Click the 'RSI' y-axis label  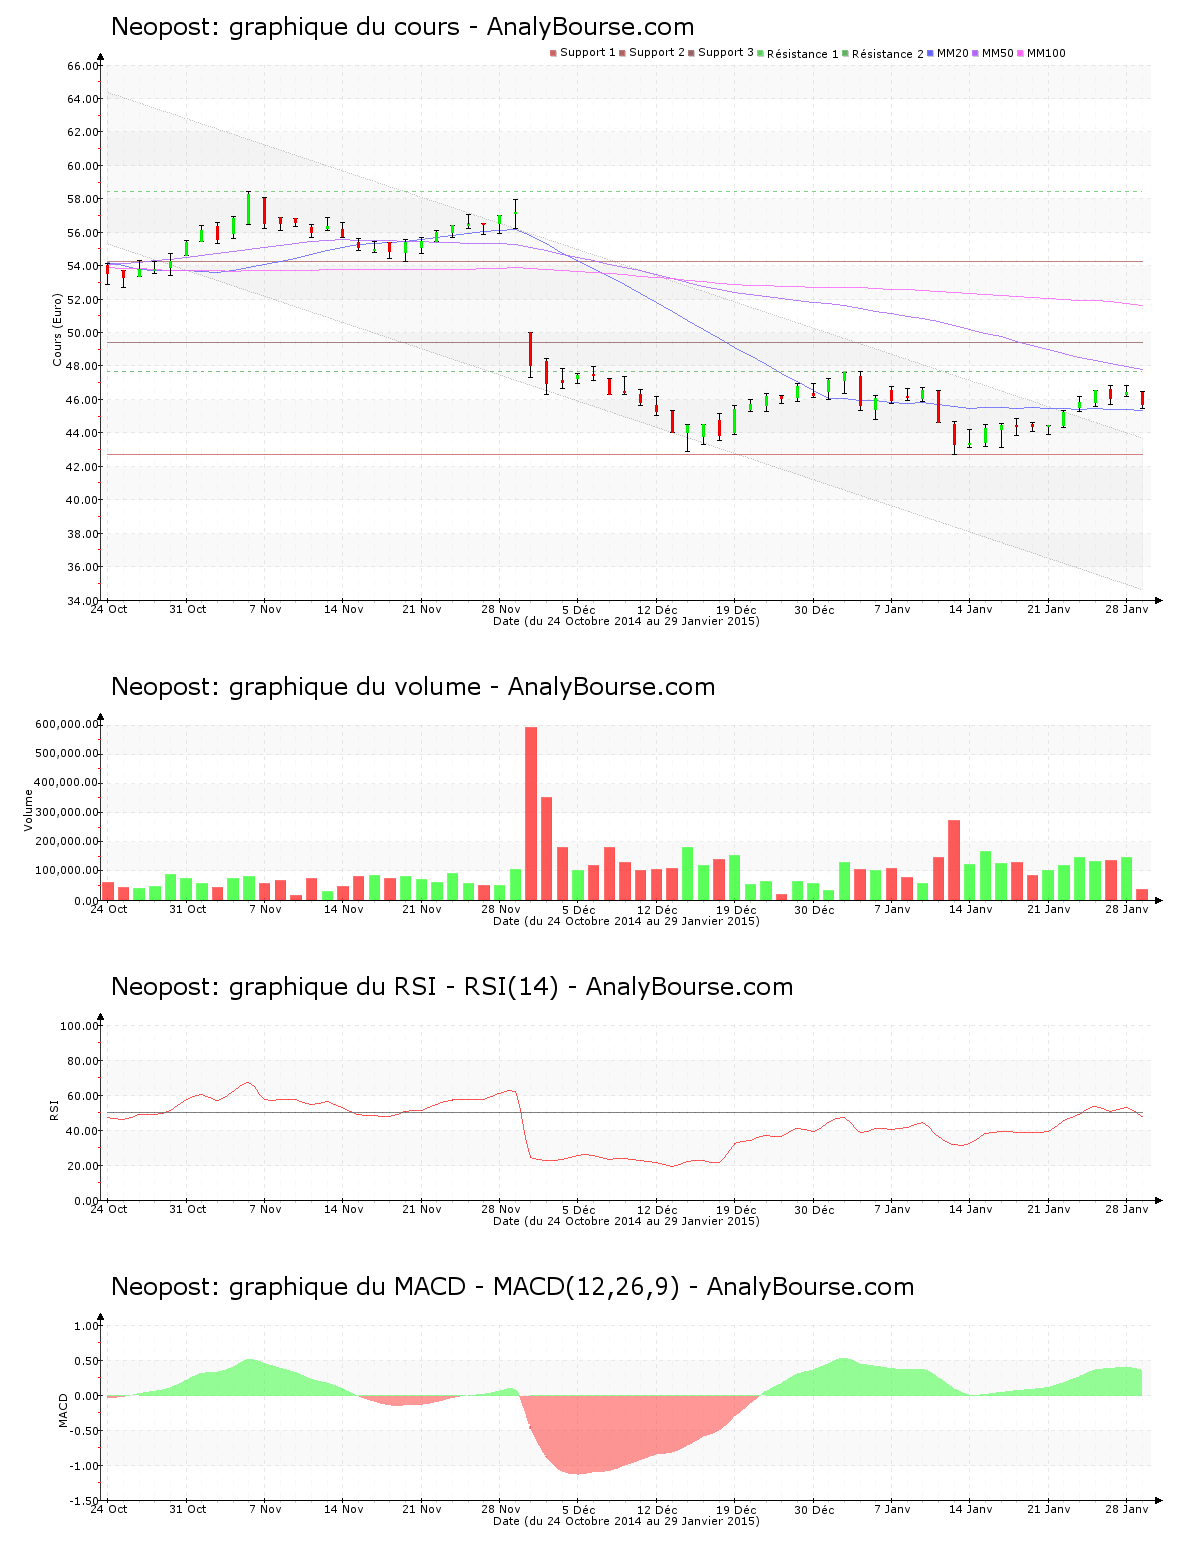click(x=54, y=1109)
